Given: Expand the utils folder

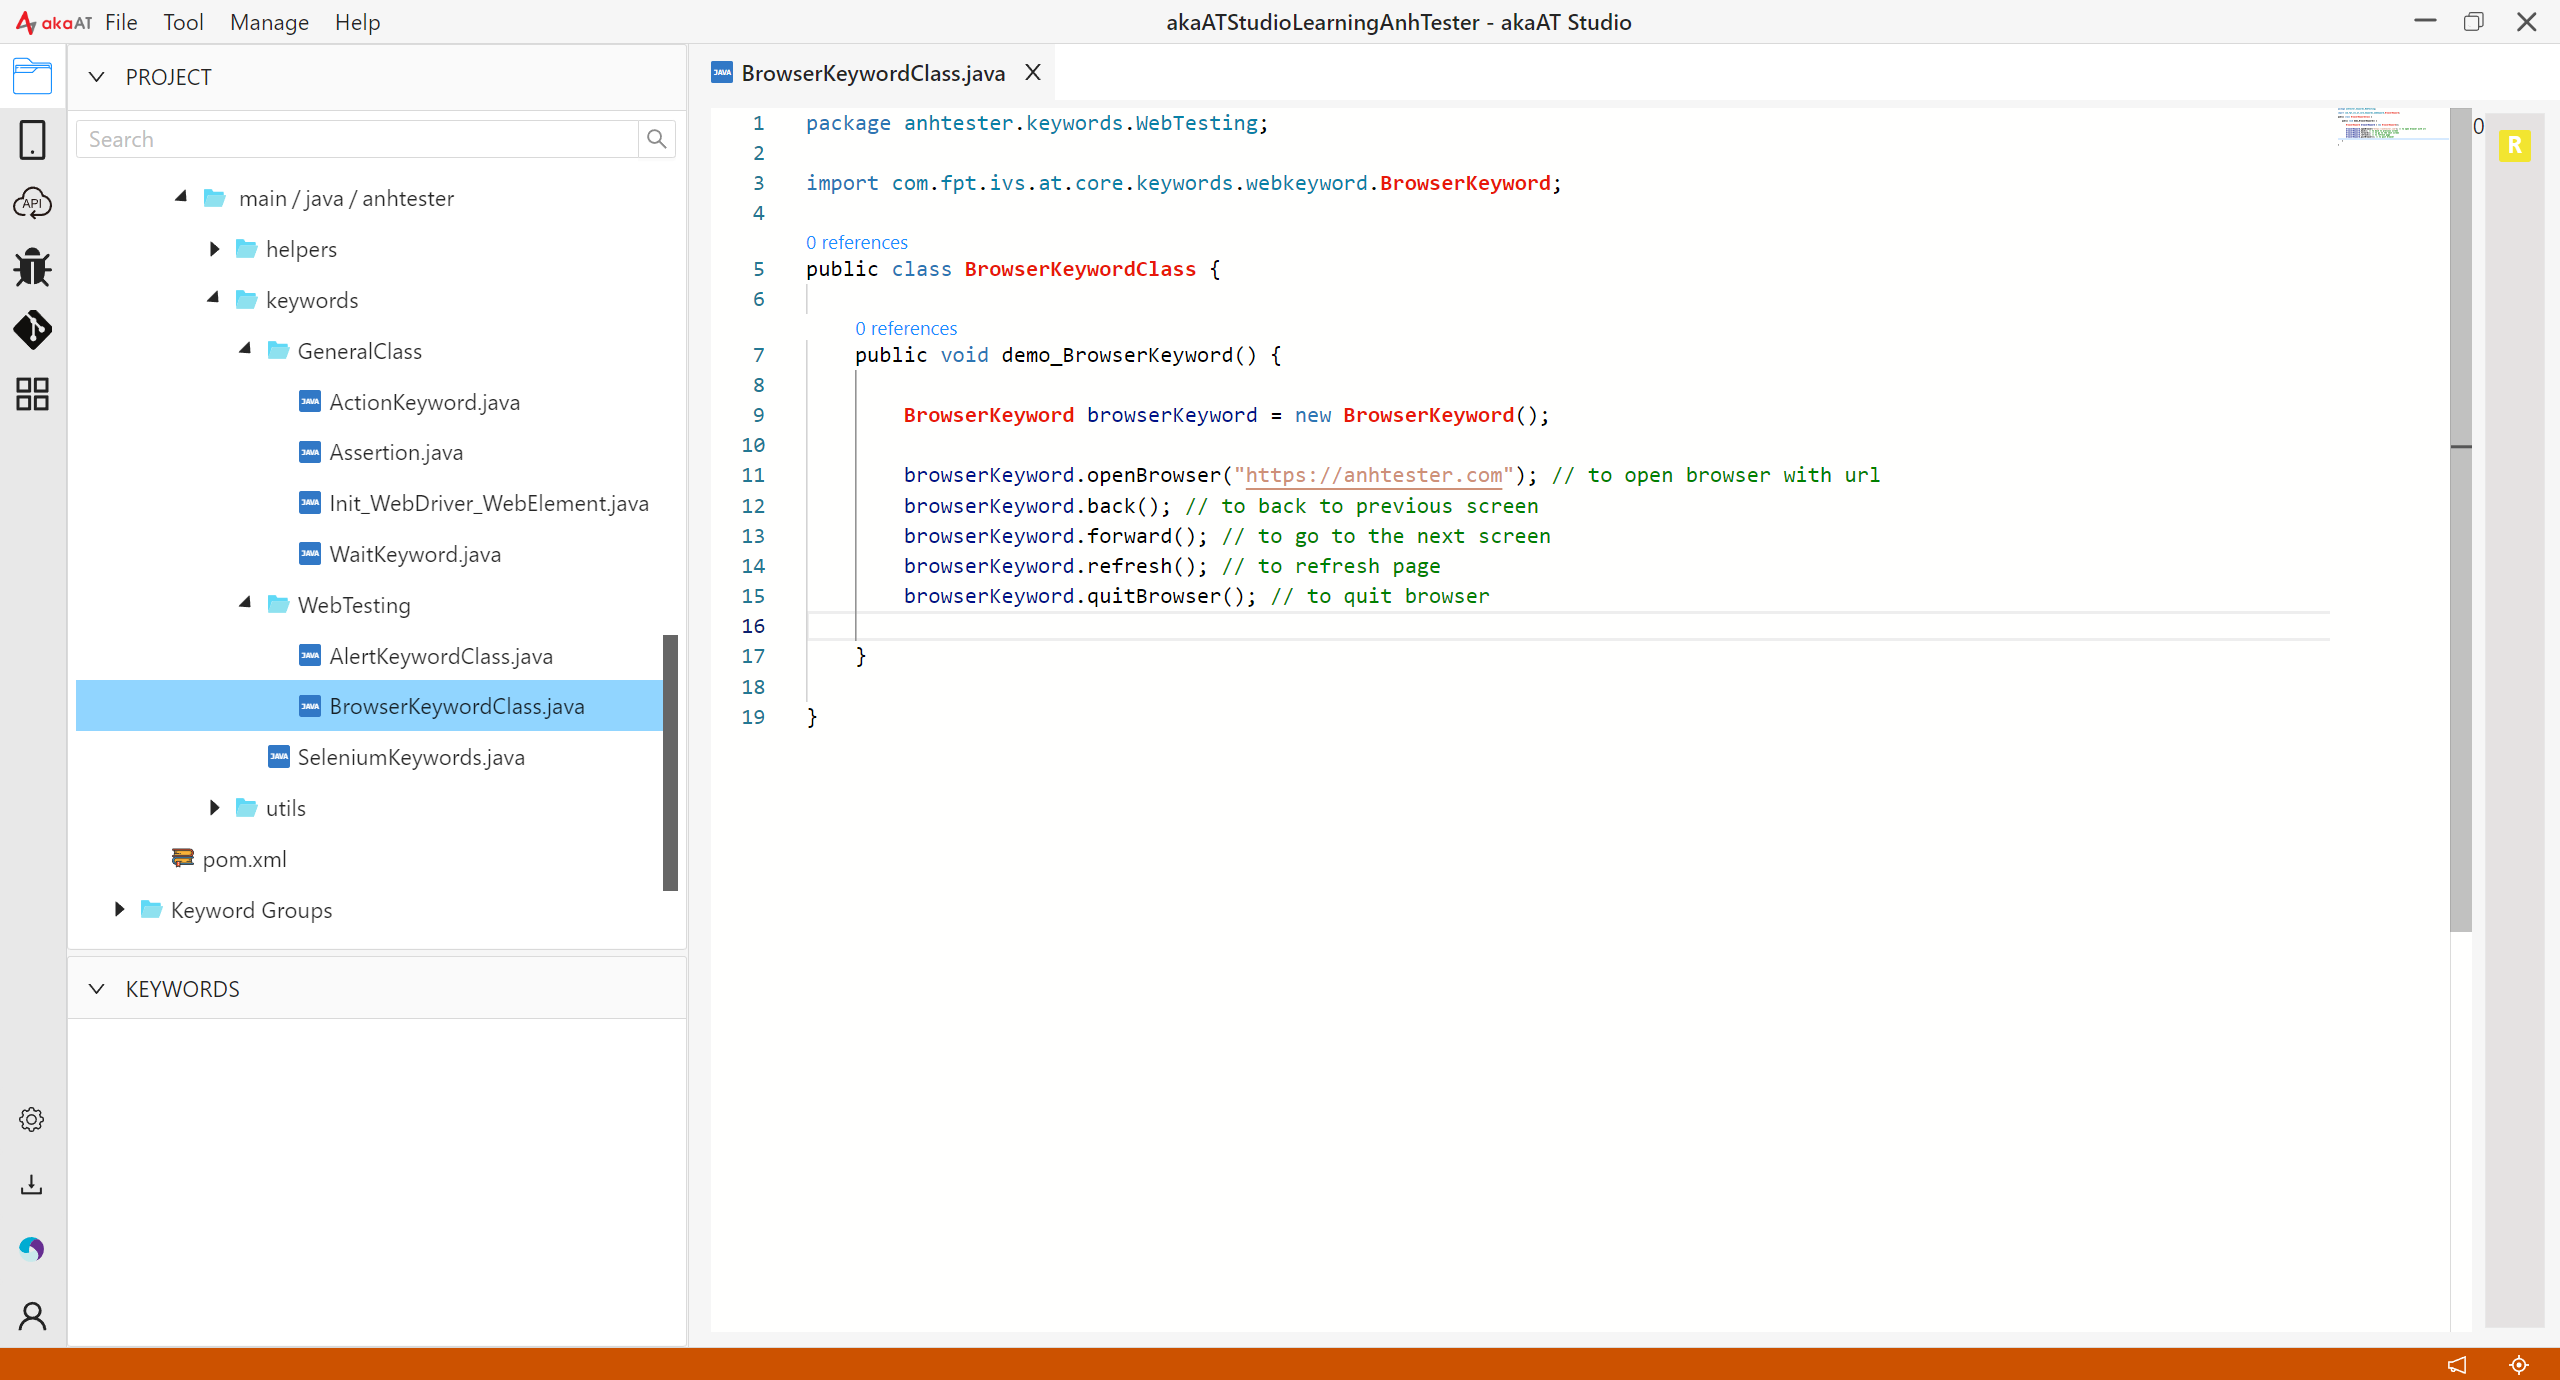Looking at the screenshot, I should [214, 807].
